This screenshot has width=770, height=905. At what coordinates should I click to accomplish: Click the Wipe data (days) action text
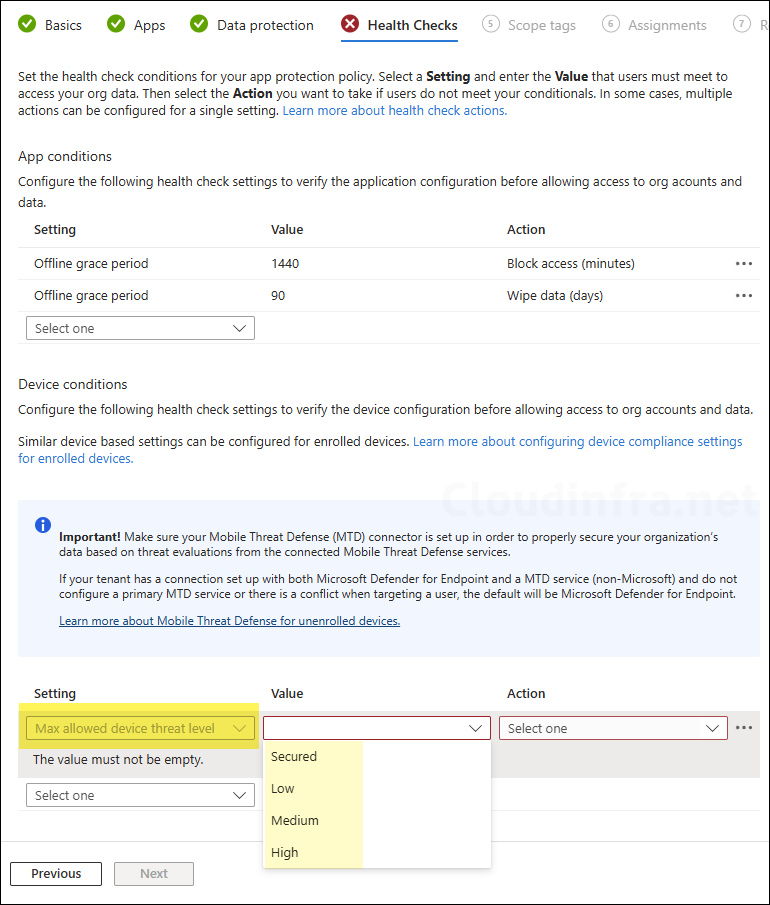pyautogui.click(x=555, y=296)
